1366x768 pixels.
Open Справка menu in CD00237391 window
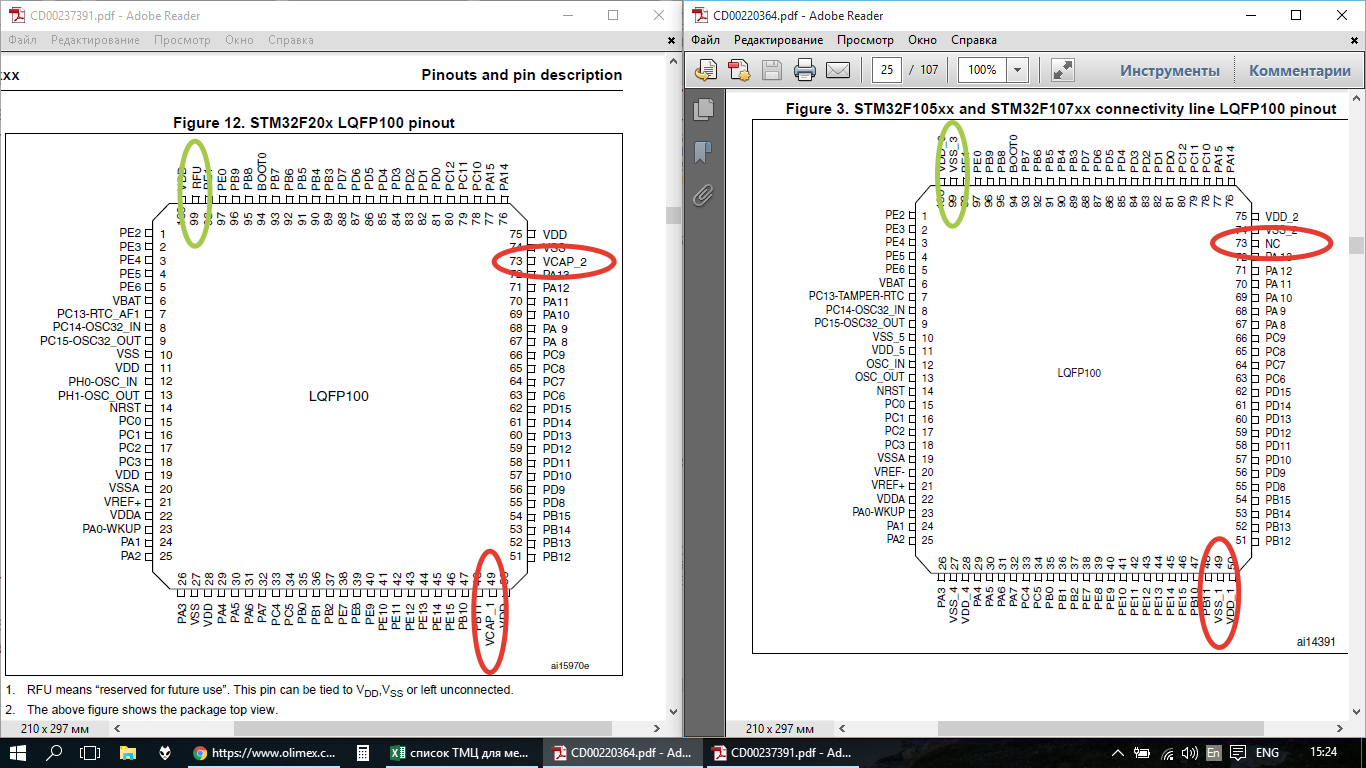click(x=290, y=40)
